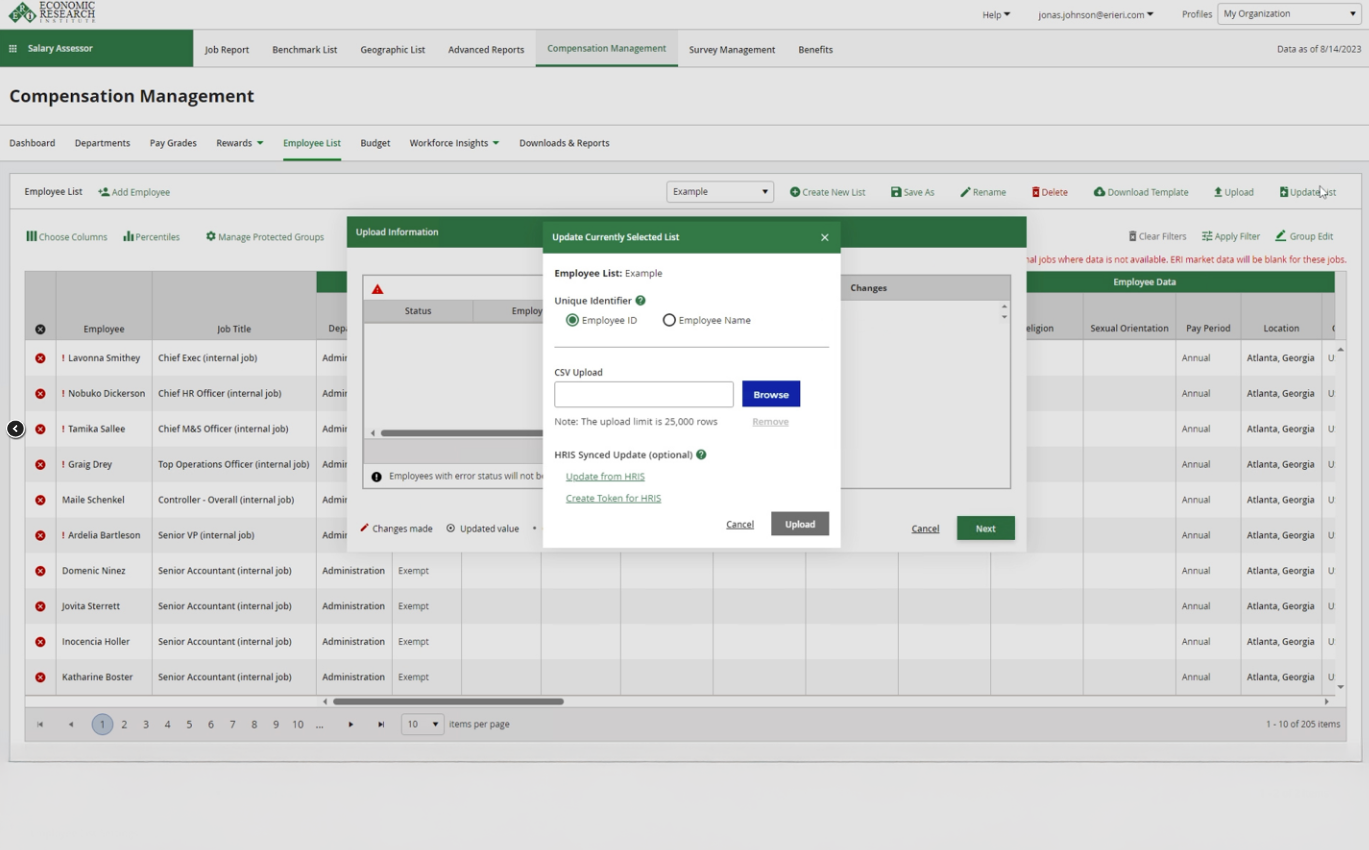Viewport: 1369px width, 850px height.
Task: Click the Add Employee icon
Action: coord(104,192)
